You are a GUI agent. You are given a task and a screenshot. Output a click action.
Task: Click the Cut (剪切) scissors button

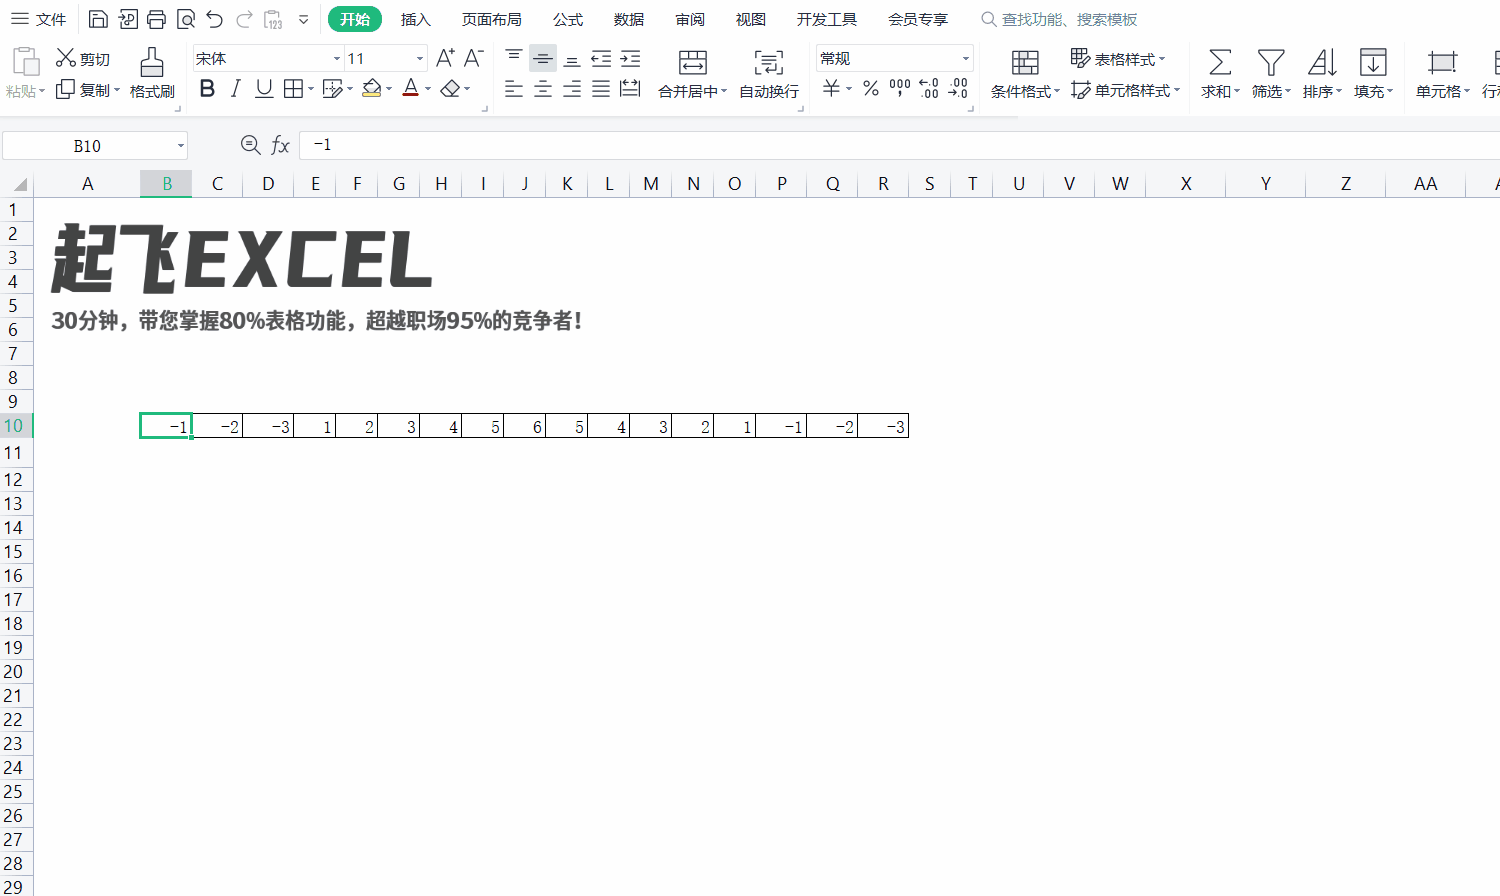point(83,59)
